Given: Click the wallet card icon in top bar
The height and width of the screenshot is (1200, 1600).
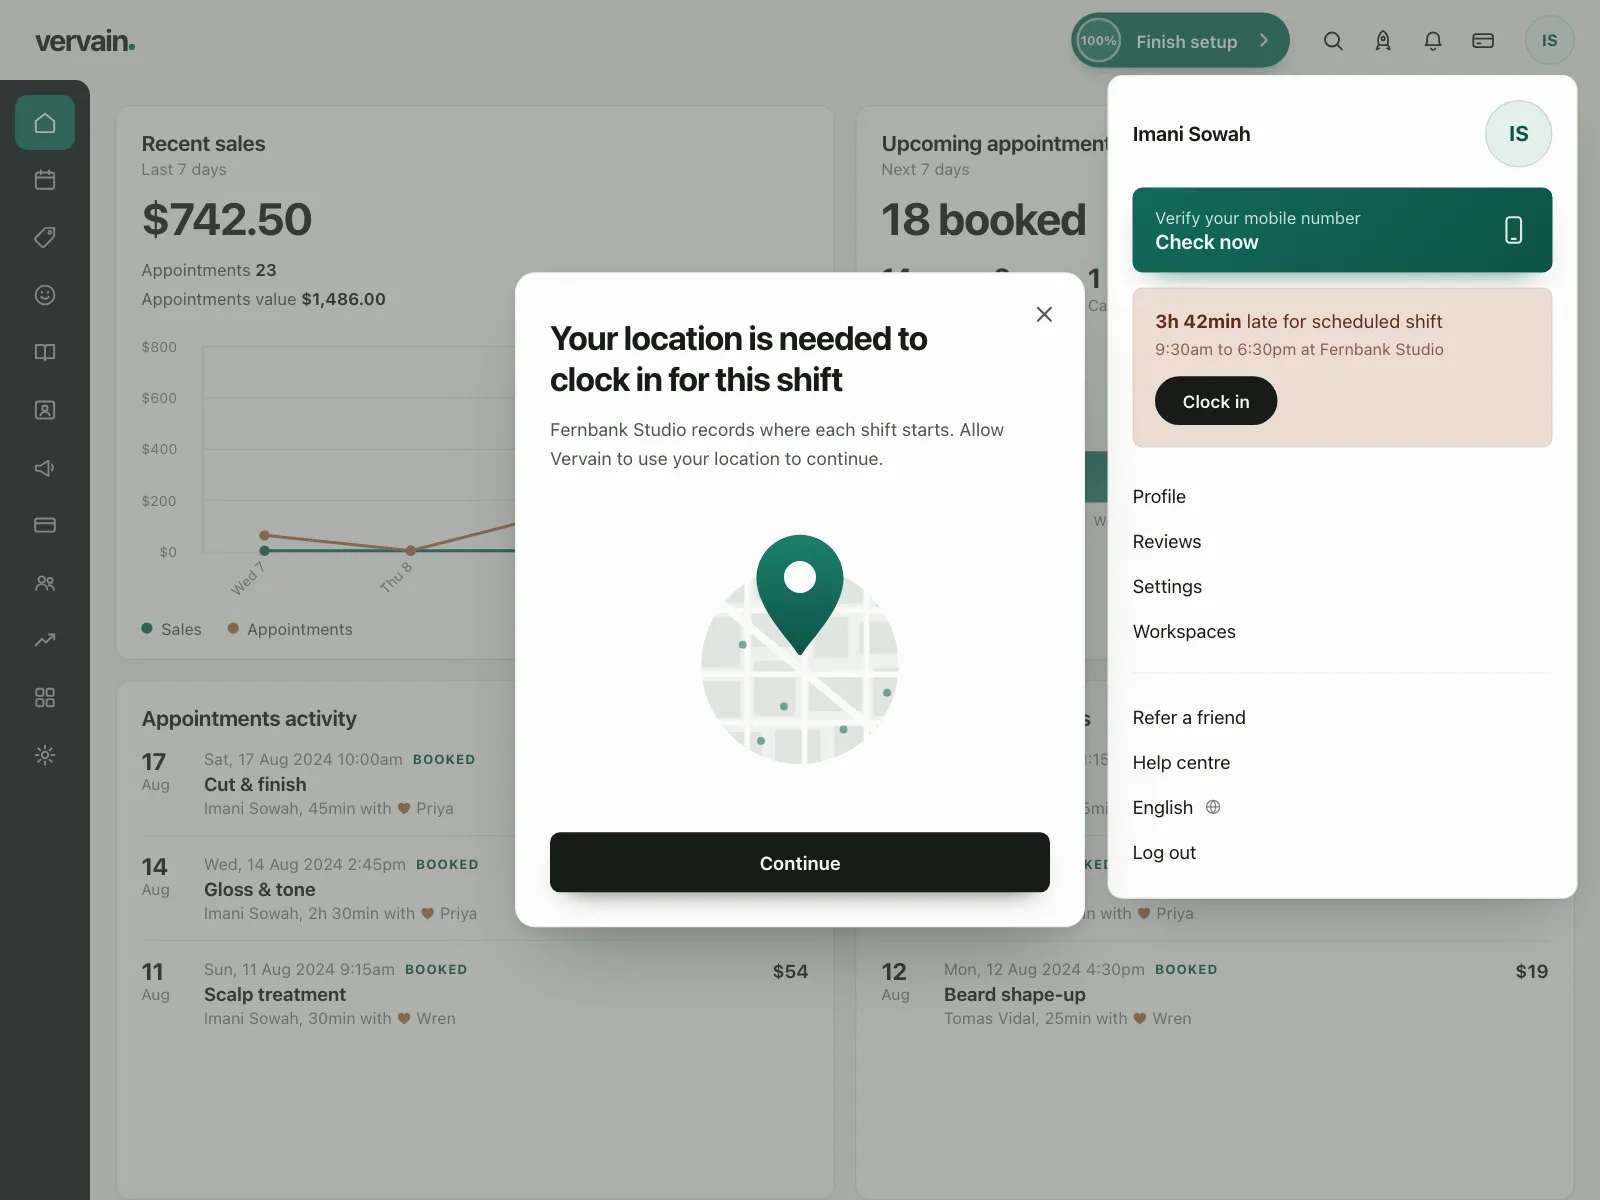Looking at the screenshot, I should (x=1483, y=41).
